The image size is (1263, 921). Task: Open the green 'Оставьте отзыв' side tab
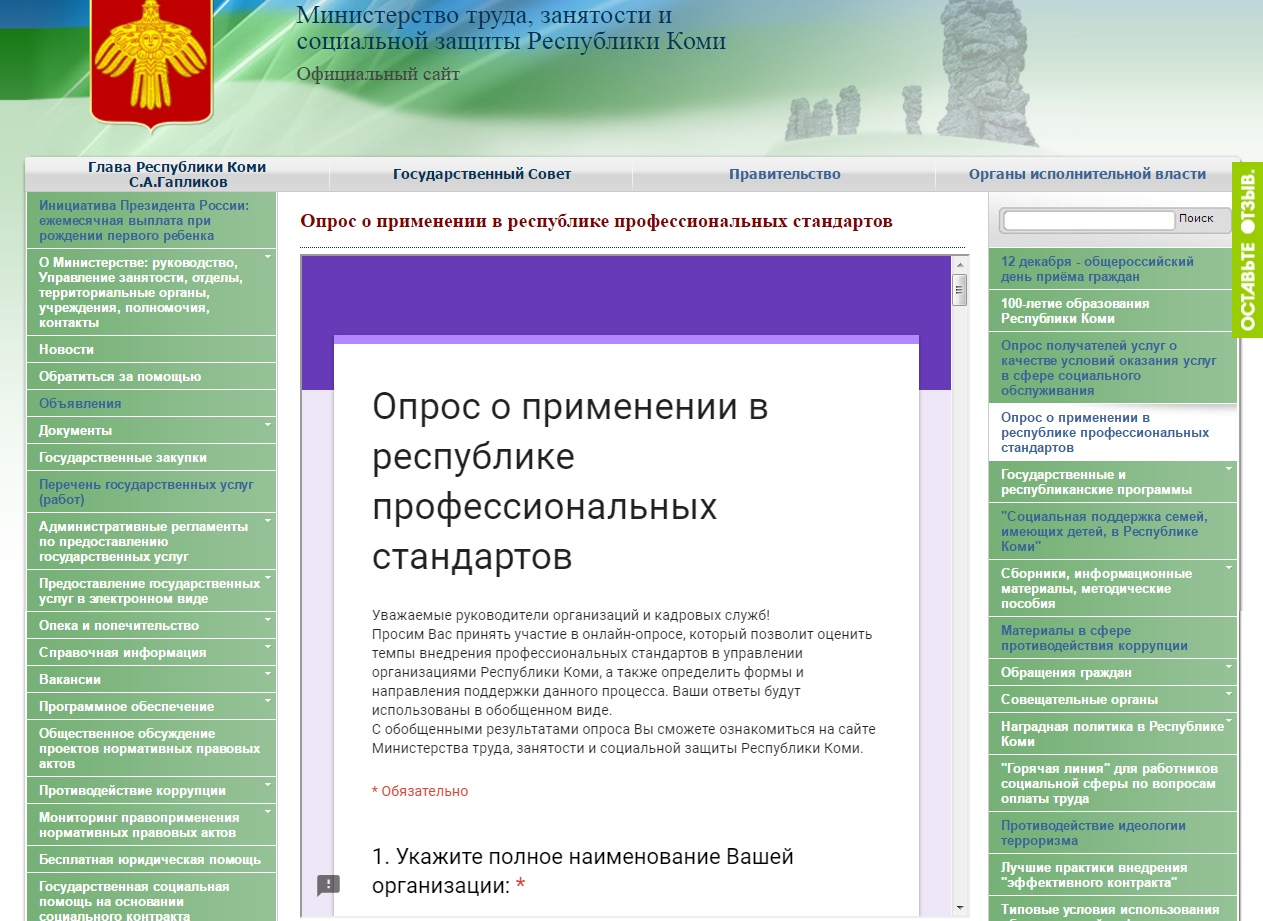(1248, 250)
